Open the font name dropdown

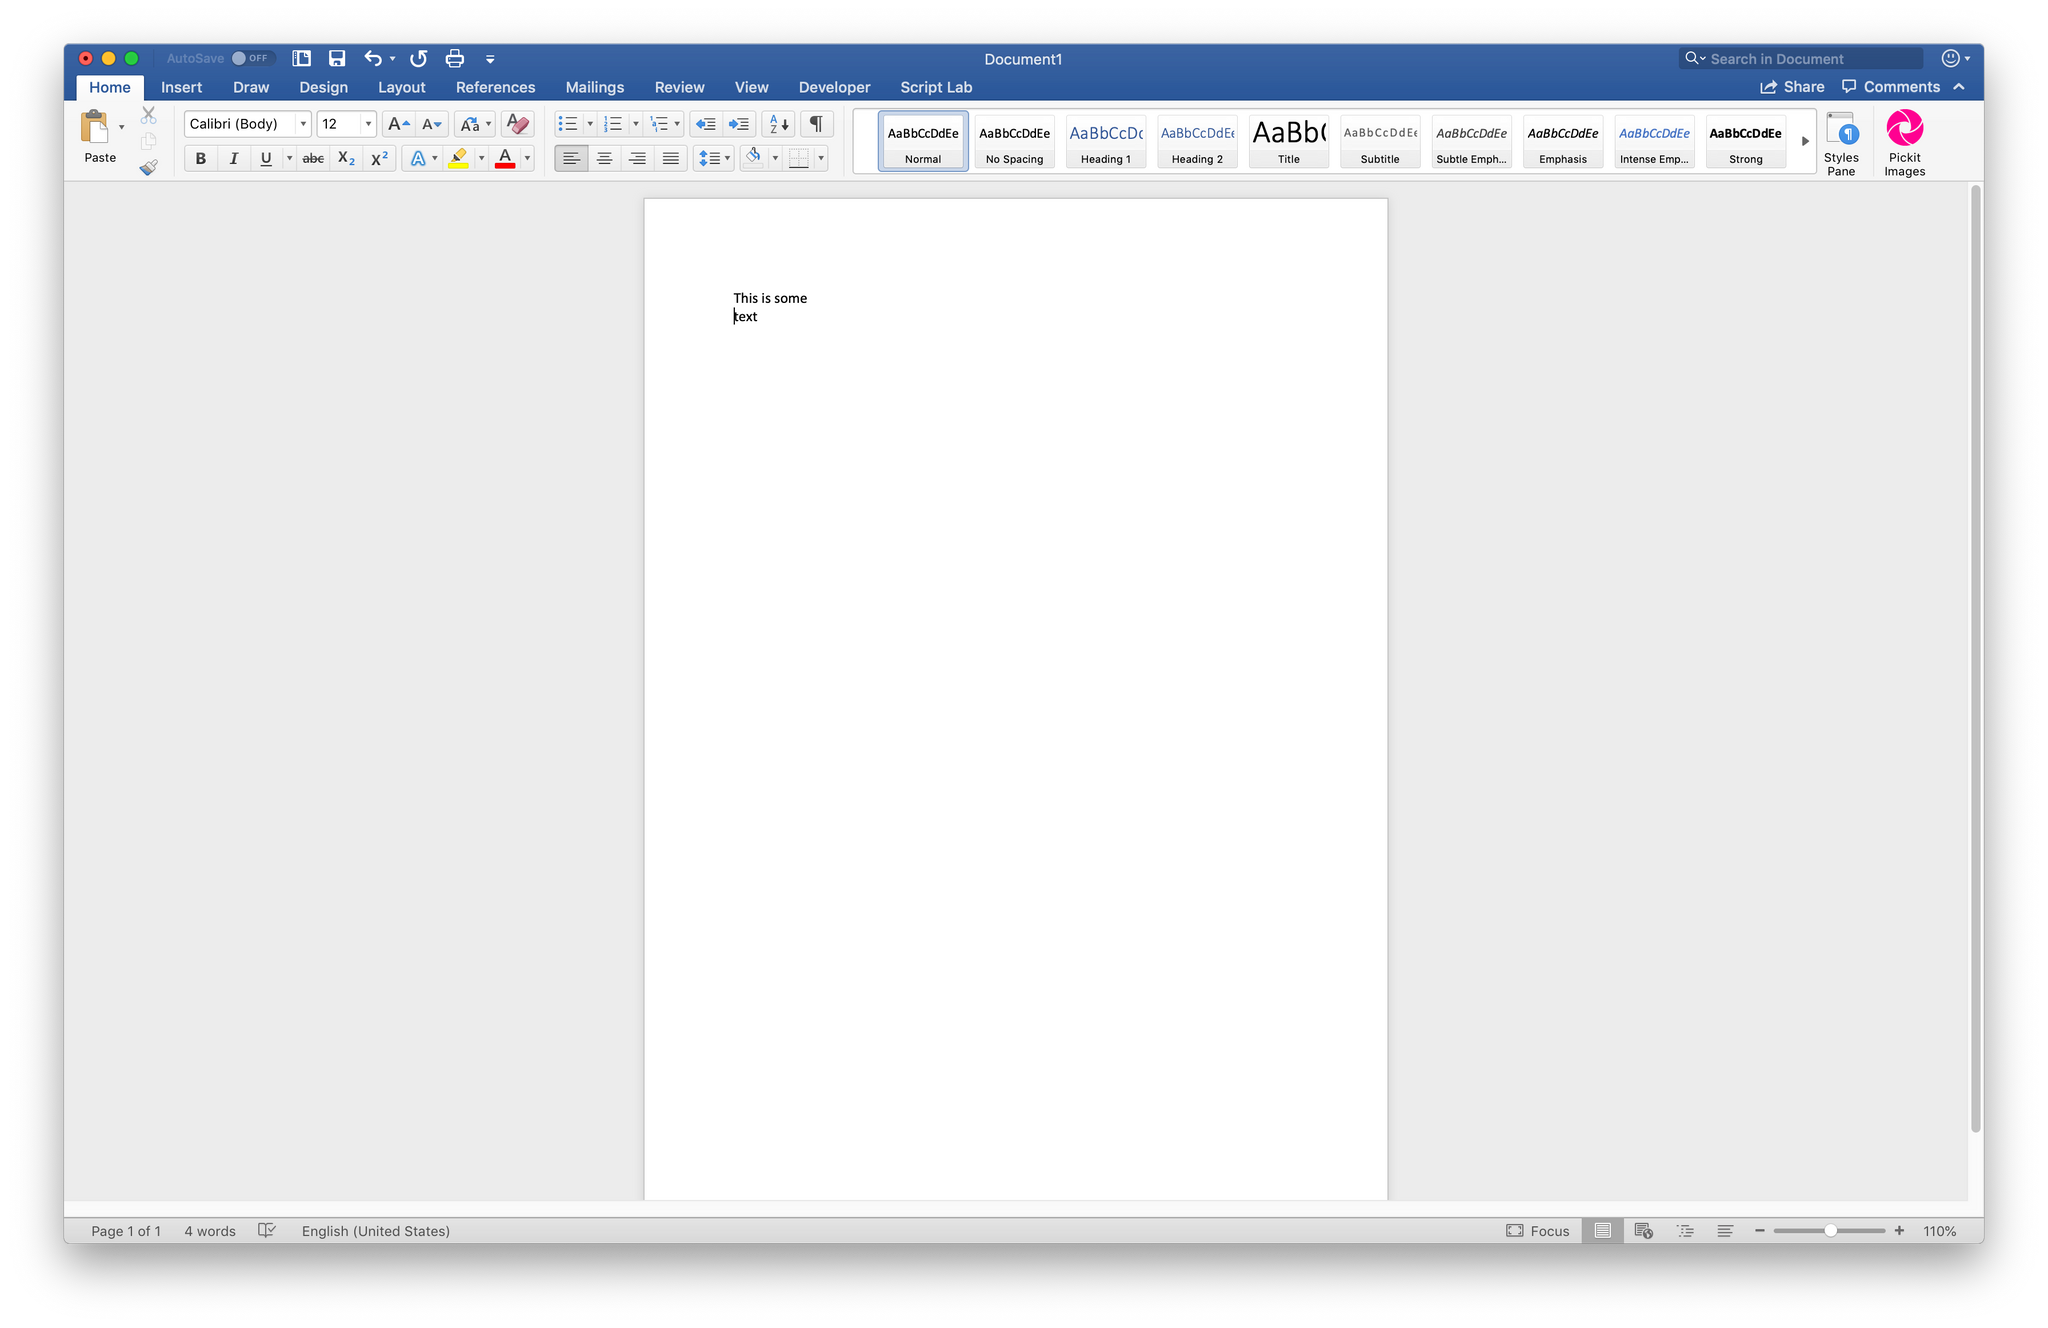[303, 124]
